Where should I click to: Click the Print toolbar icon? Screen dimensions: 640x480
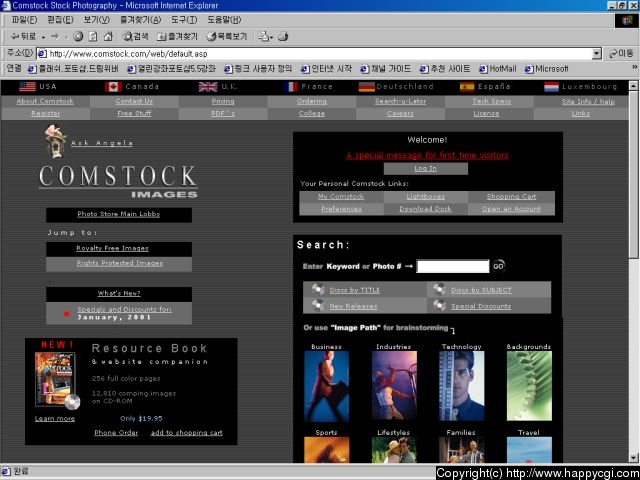coord(283,37)
